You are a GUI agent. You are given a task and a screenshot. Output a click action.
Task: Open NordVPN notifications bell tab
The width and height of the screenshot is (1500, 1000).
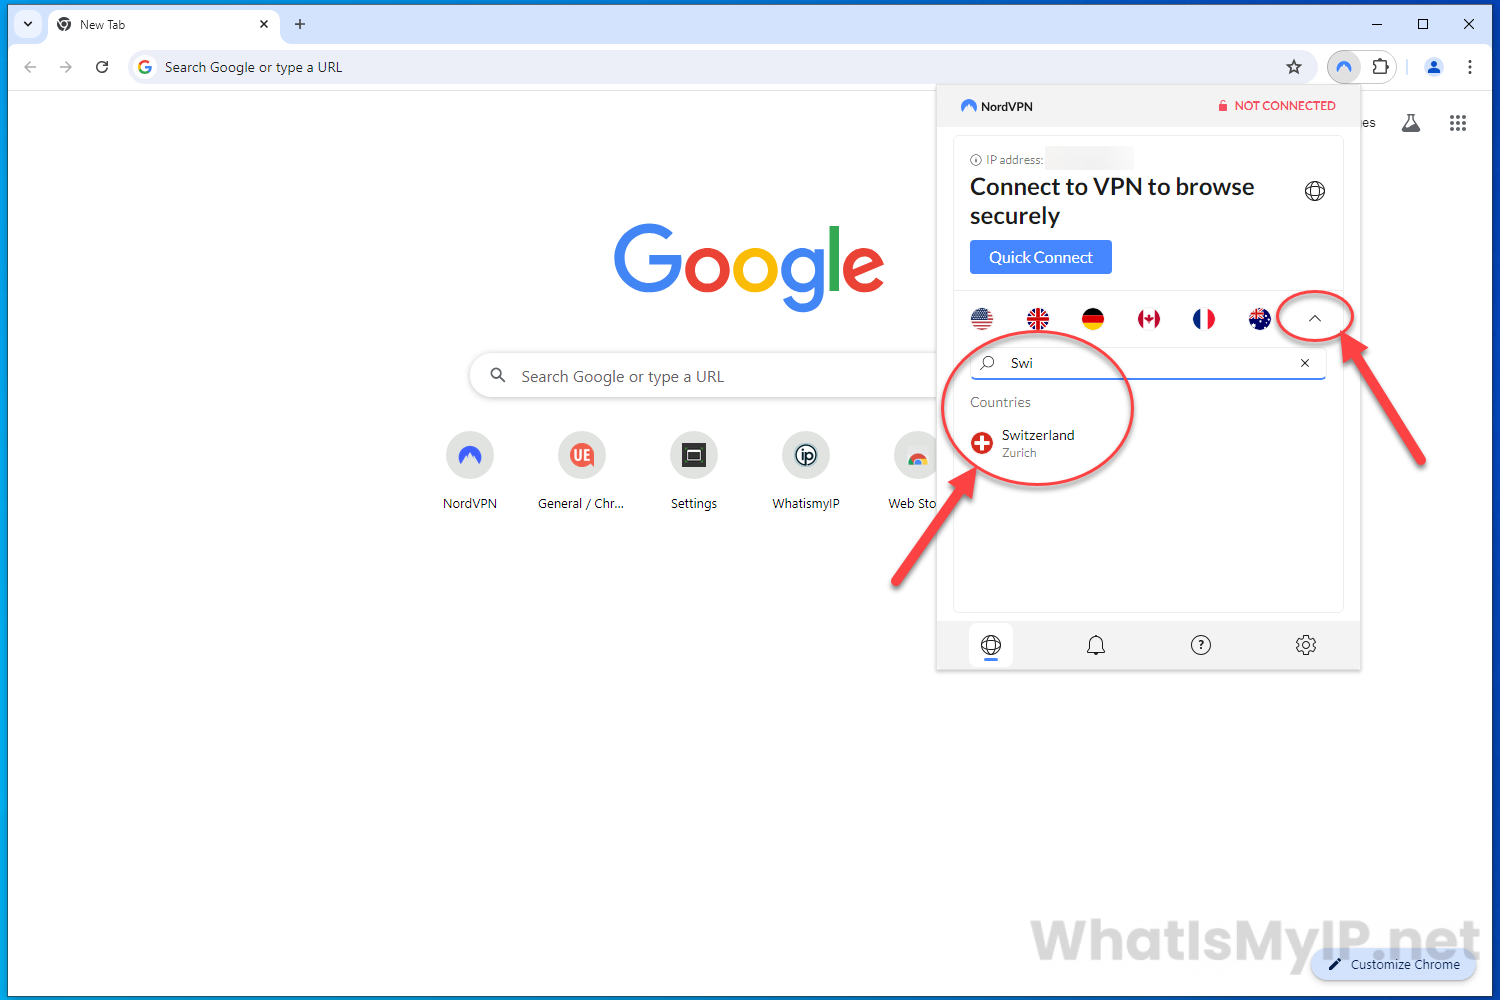click(x=1096, y=645)
